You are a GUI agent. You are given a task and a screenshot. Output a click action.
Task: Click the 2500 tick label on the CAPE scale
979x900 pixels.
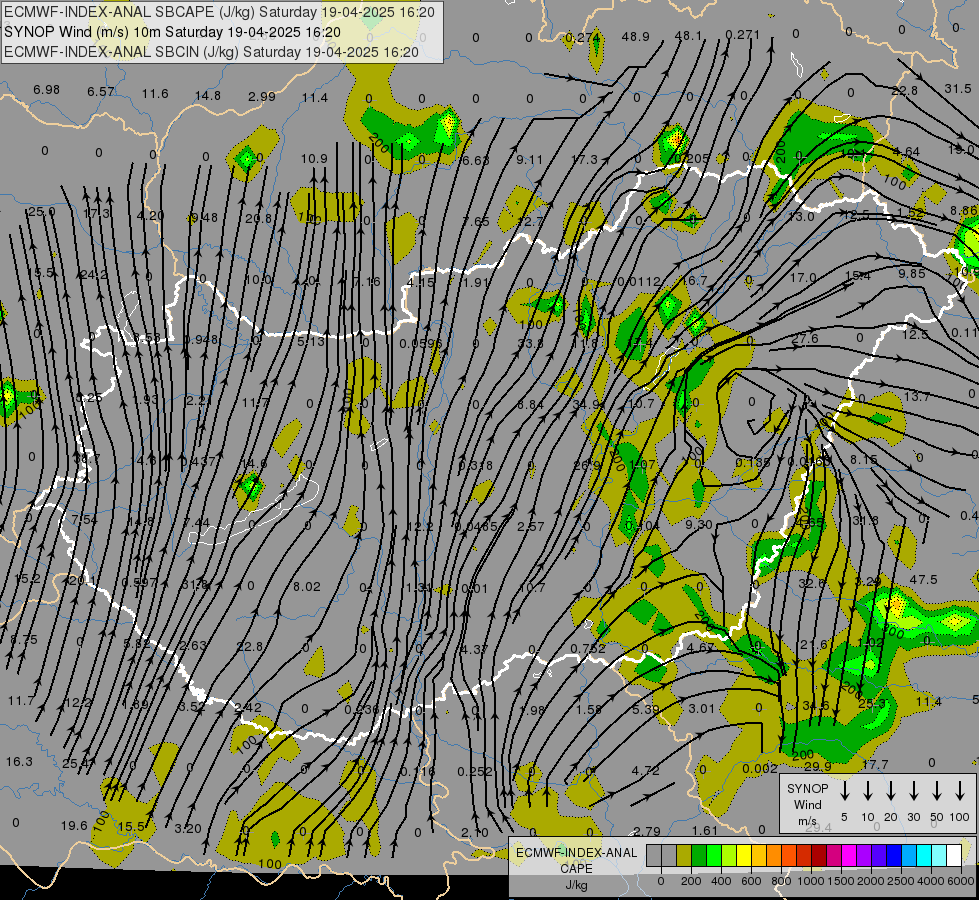click(901, 881)
